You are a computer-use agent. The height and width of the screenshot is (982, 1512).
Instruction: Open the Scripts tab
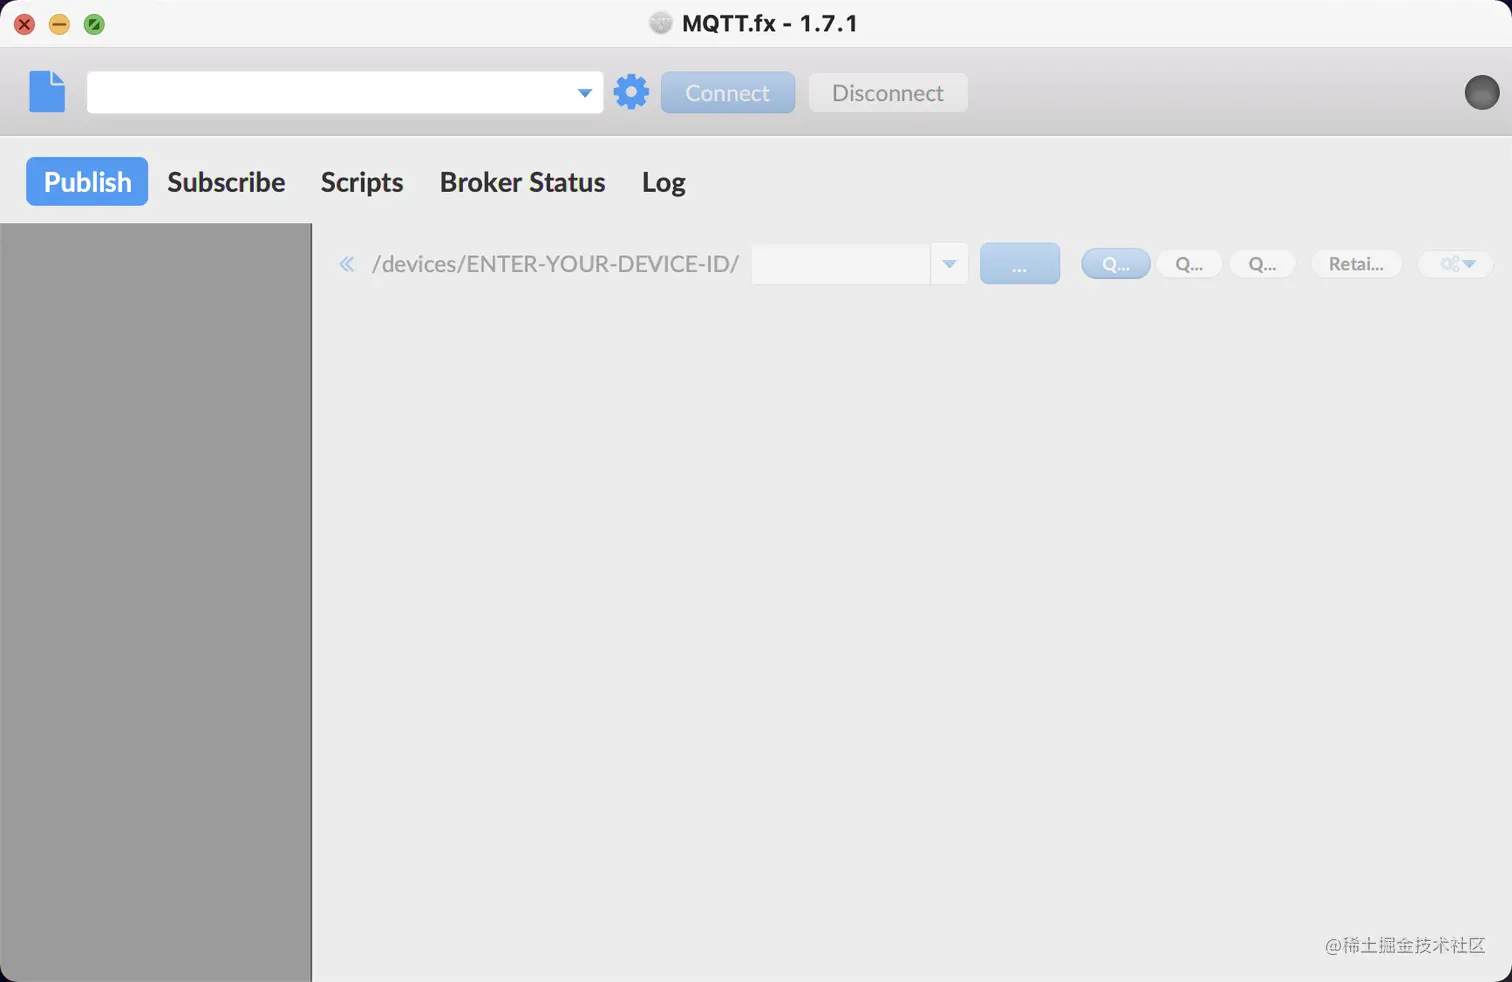pos(362,182)
